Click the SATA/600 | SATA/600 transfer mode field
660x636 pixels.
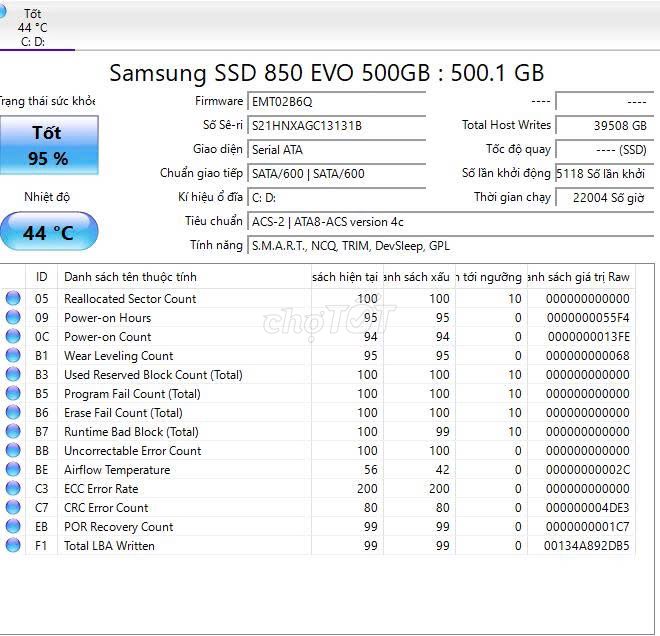tap(337, 174)
